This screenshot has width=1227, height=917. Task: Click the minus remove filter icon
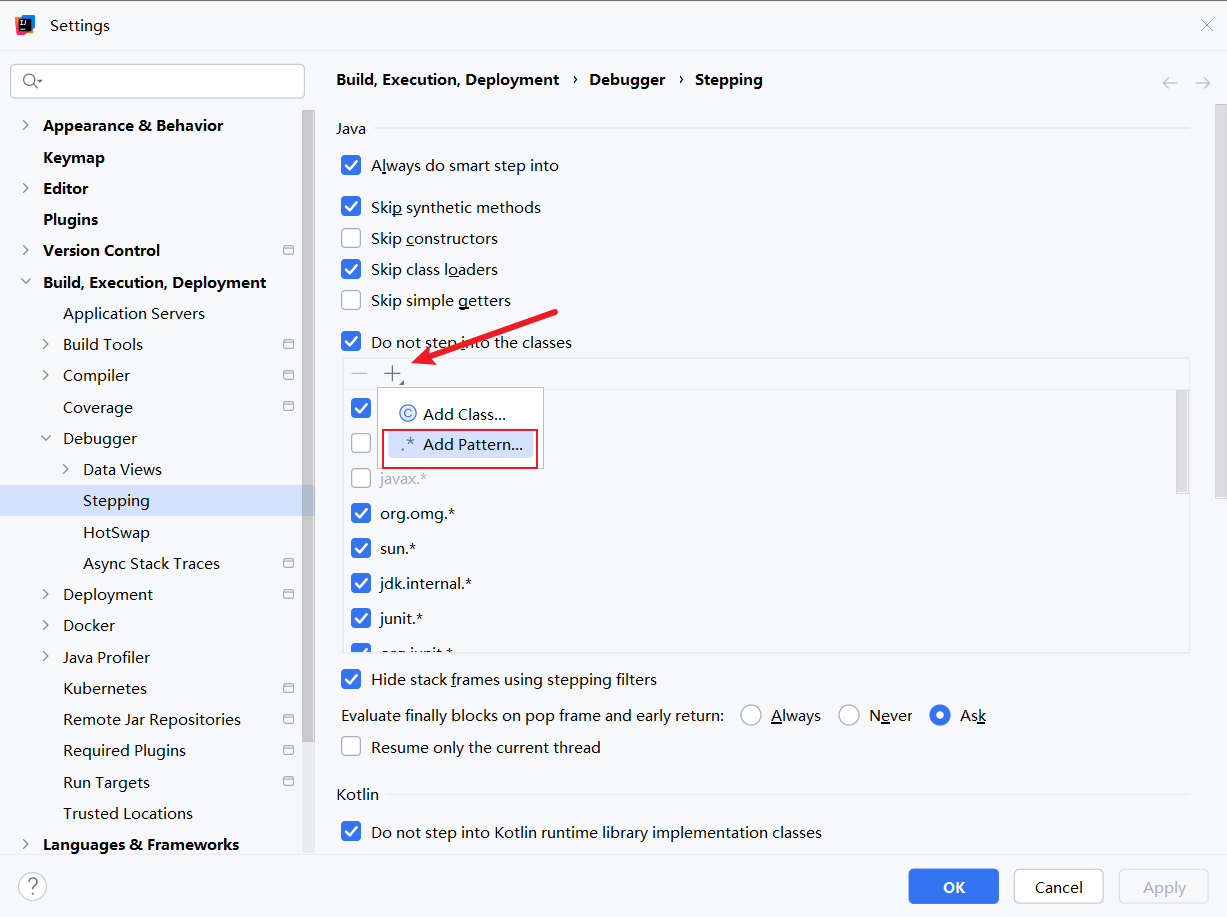click(x=360, y=373)
